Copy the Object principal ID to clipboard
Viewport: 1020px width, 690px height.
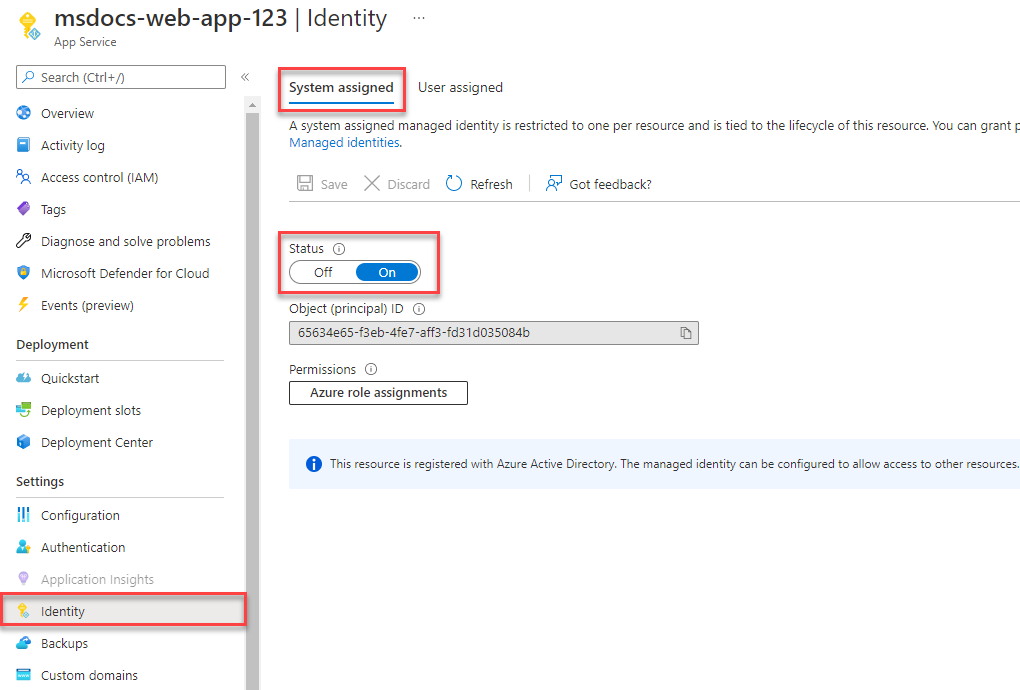[686, 333]
